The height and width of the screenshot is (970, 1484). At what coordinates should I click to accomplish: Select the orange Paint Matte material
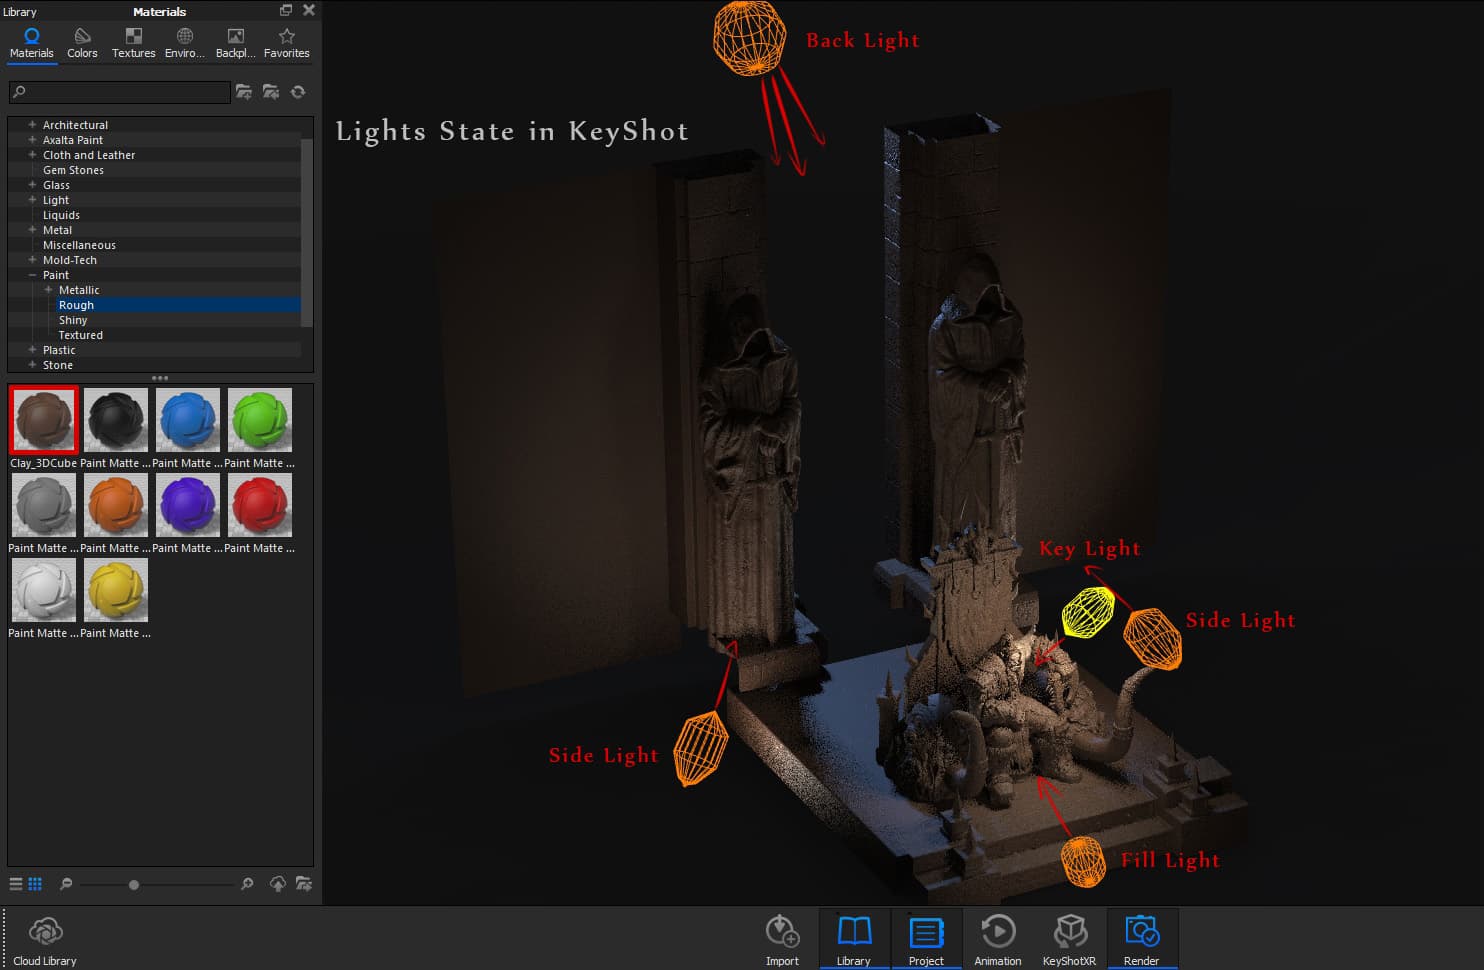coord(116,505)
